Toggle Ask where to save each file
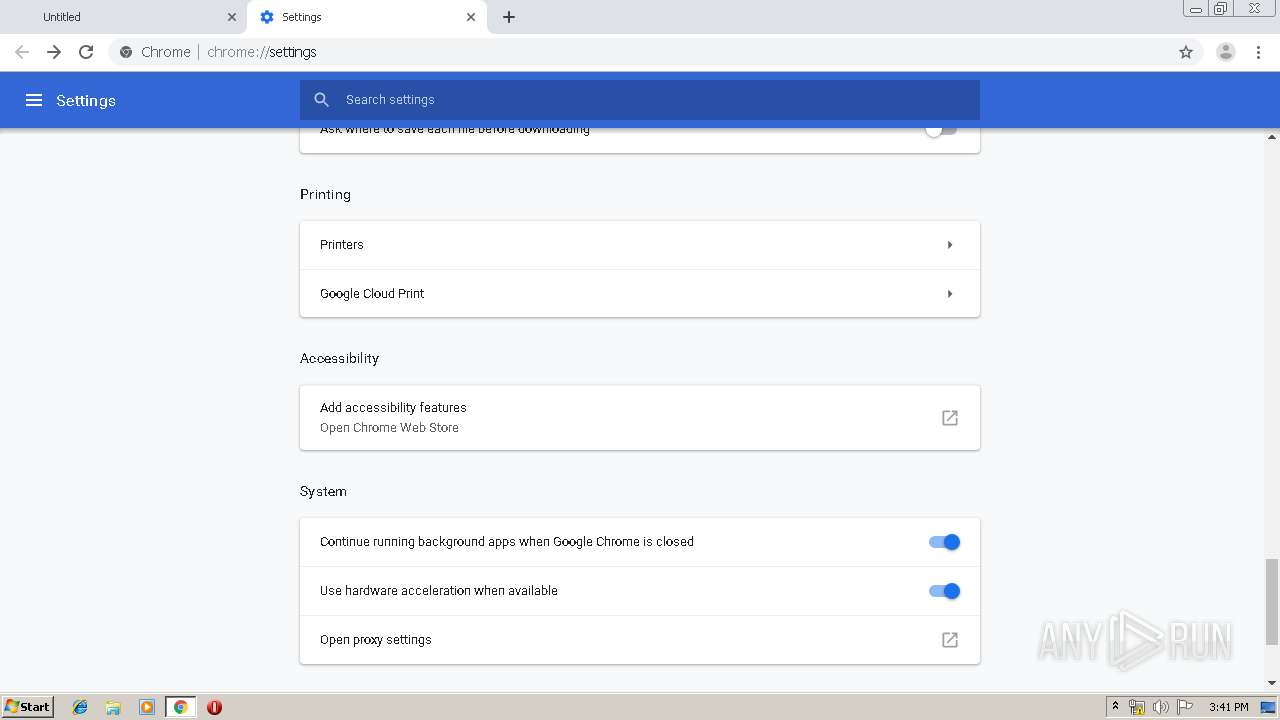This screenshot has height=720, width=1280. 941,129
